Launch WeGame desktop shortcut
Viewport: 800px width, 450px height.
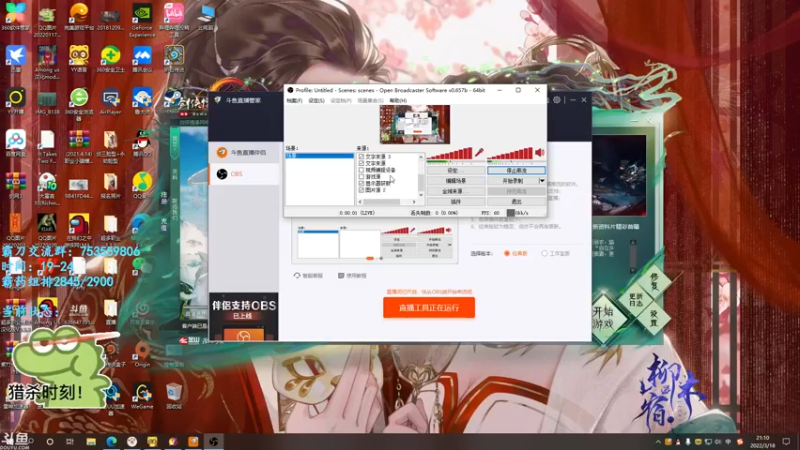pyautogui.click(x=142, y=396)
